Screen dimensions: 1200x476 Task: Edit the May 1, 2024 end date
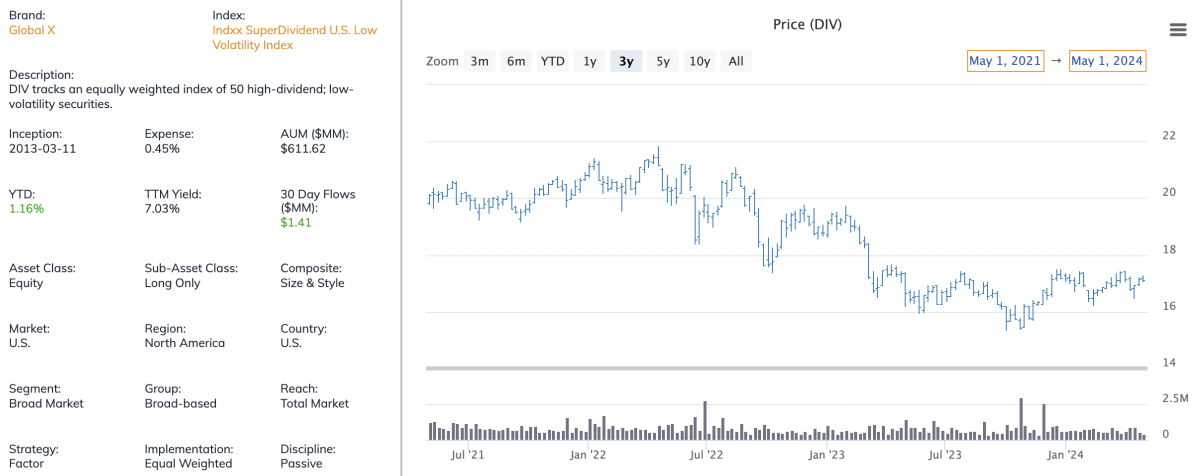click(x=1107, y=61)
